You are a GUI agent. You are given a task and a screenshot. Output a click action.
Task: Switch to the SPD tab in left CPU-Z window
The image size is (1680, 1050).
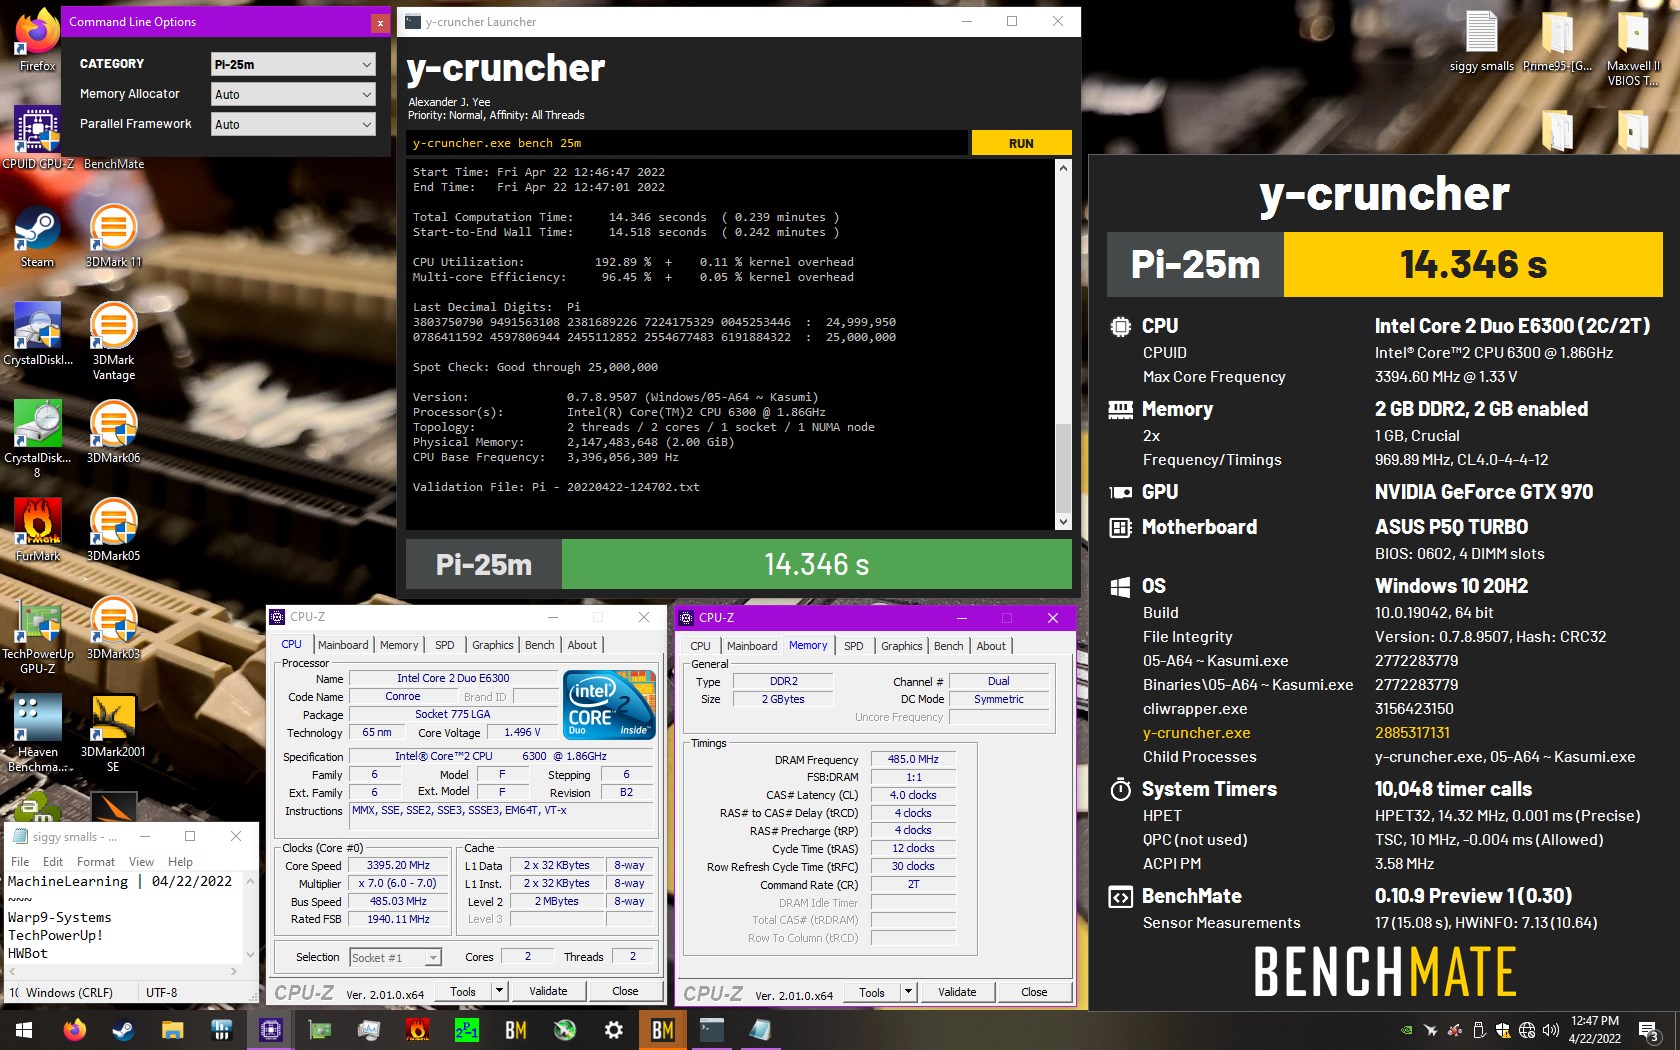click(445, 645)
